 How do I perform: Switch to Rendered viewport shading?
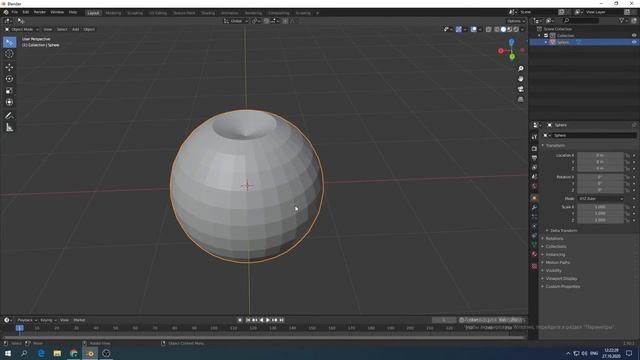coord(516,29)
